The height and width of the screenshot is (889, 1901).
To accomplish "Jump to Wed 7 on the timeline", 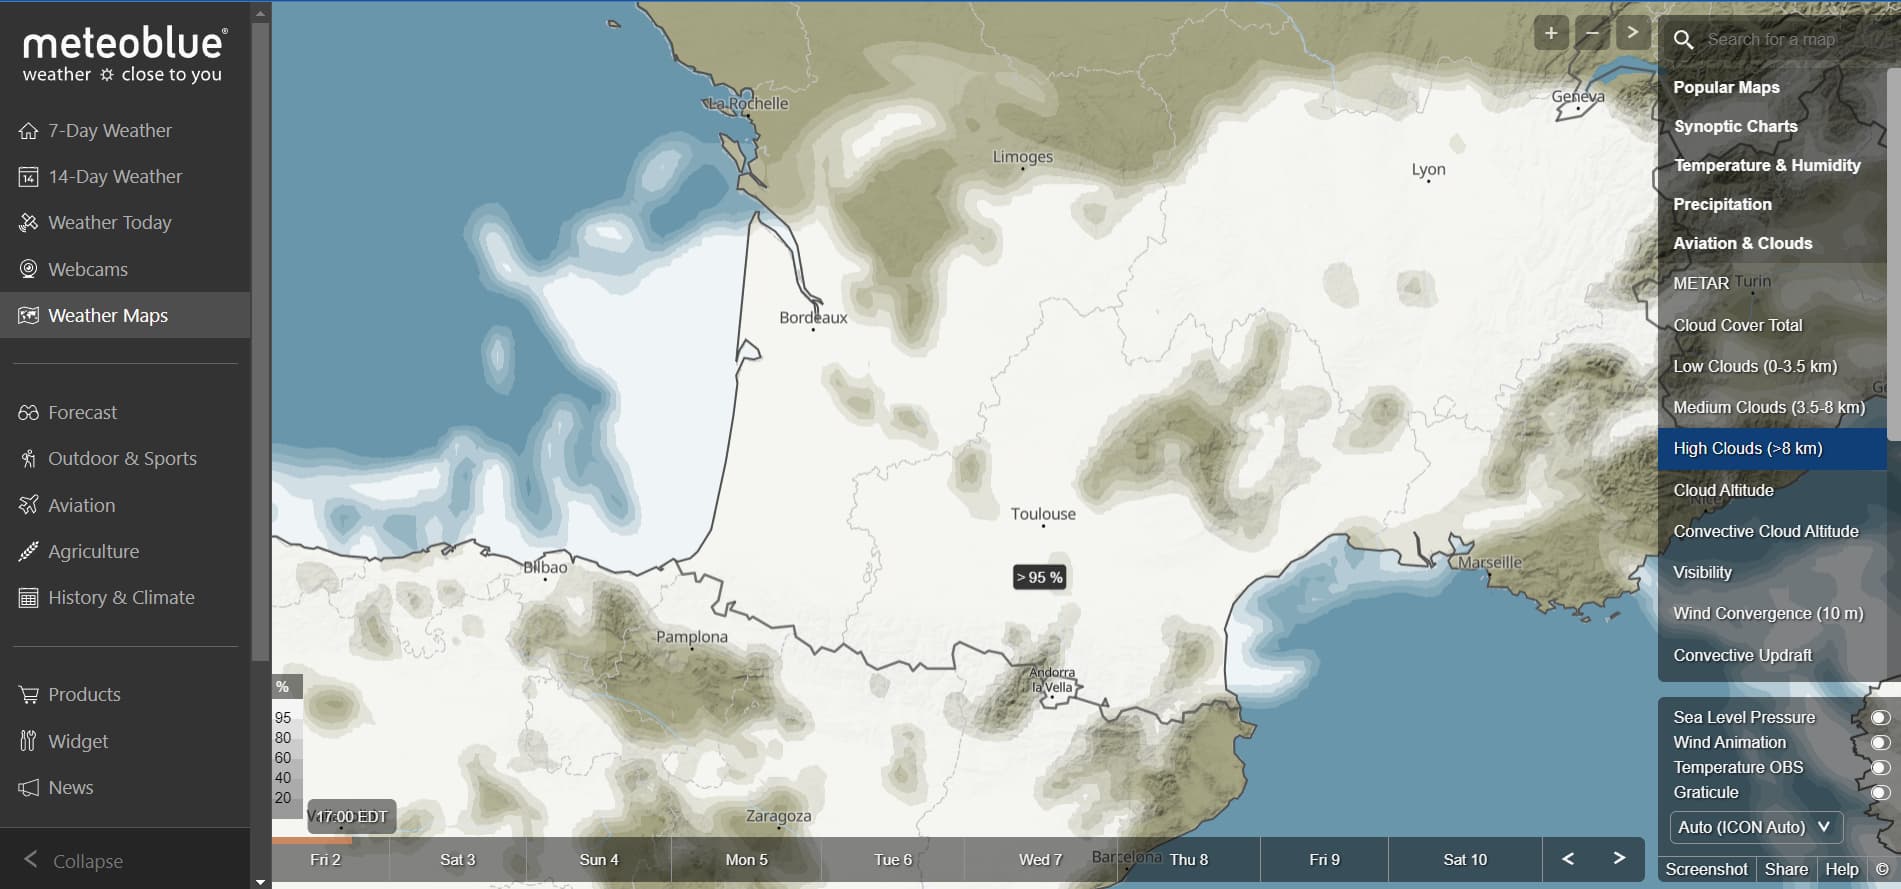I will click(x=1040, y=859).
